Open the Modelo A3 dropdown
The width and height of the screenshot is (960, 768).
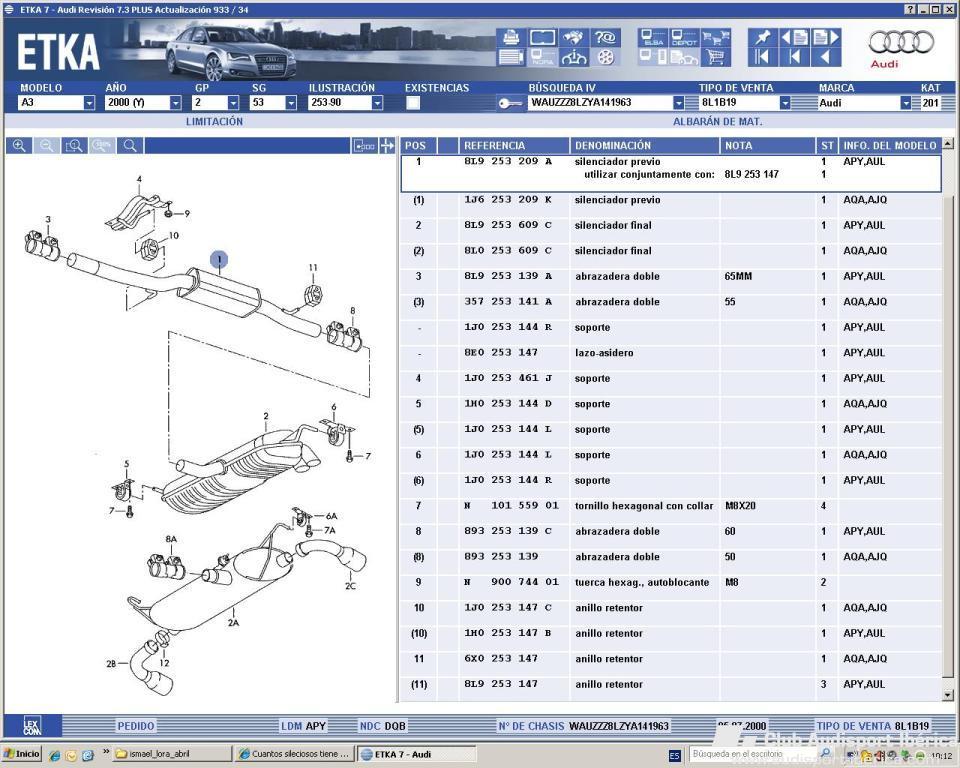(89, 103)
